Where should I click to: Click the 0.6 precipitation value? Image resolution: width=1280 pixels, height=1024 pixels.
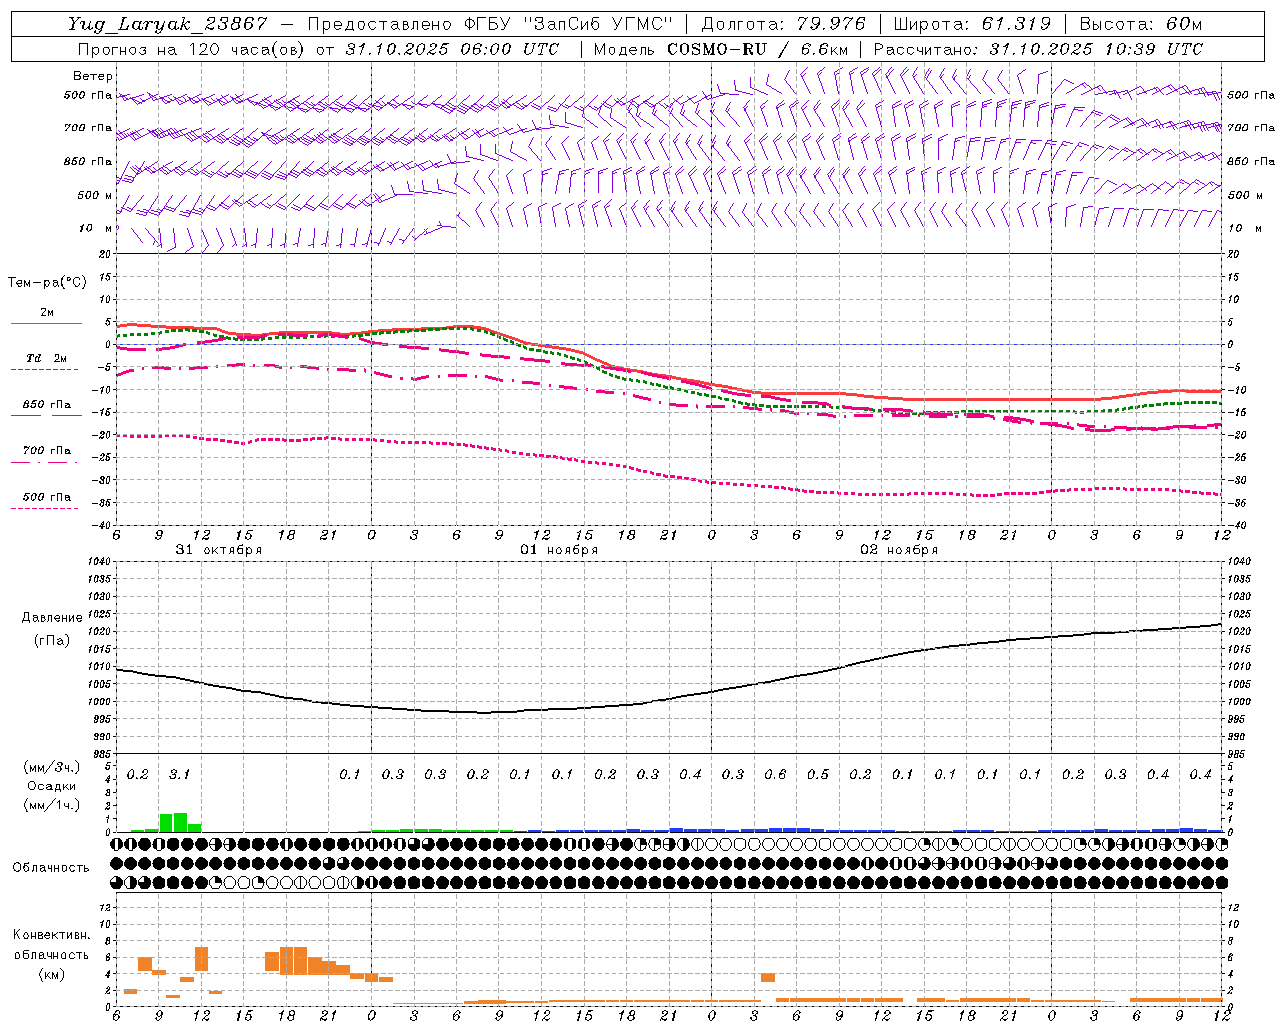click(x=775, y=774)
